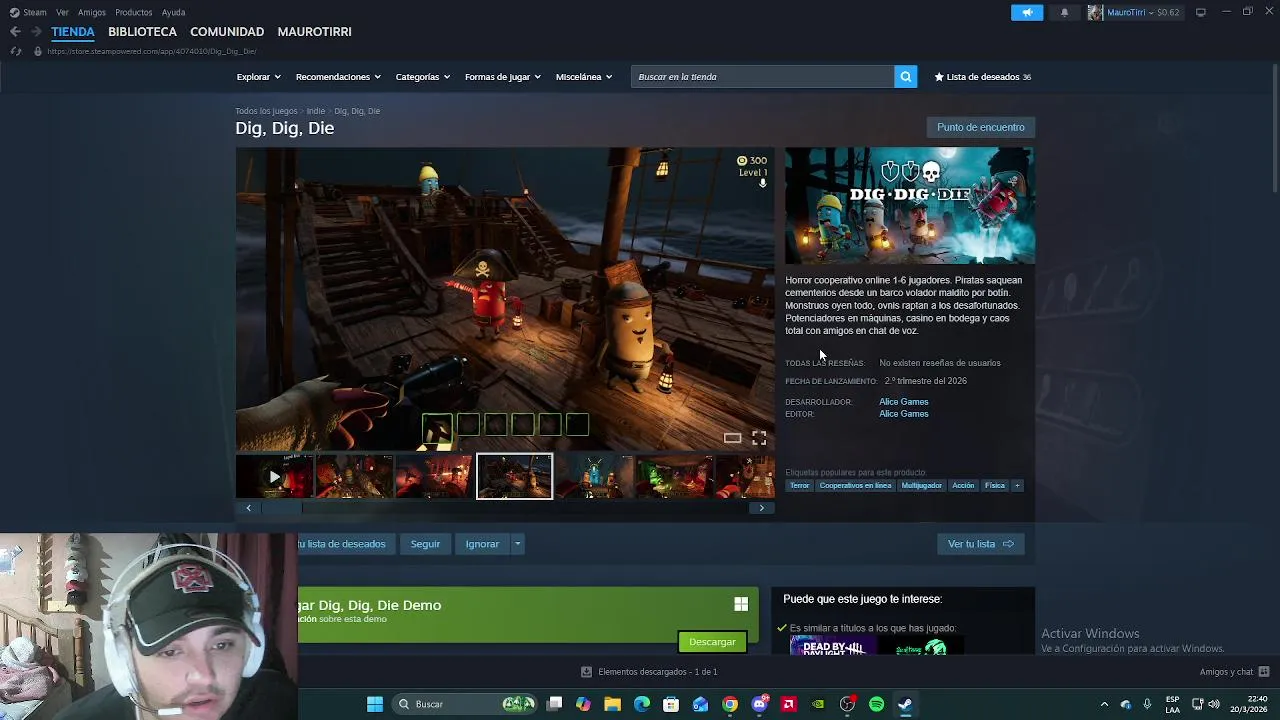Open Windows Start menu

[x=375, y=704]
